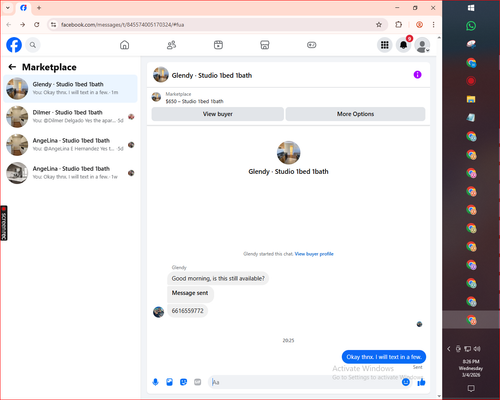Click the Glendy chat header title
The image size is (500, 400).
pos(212,75)
